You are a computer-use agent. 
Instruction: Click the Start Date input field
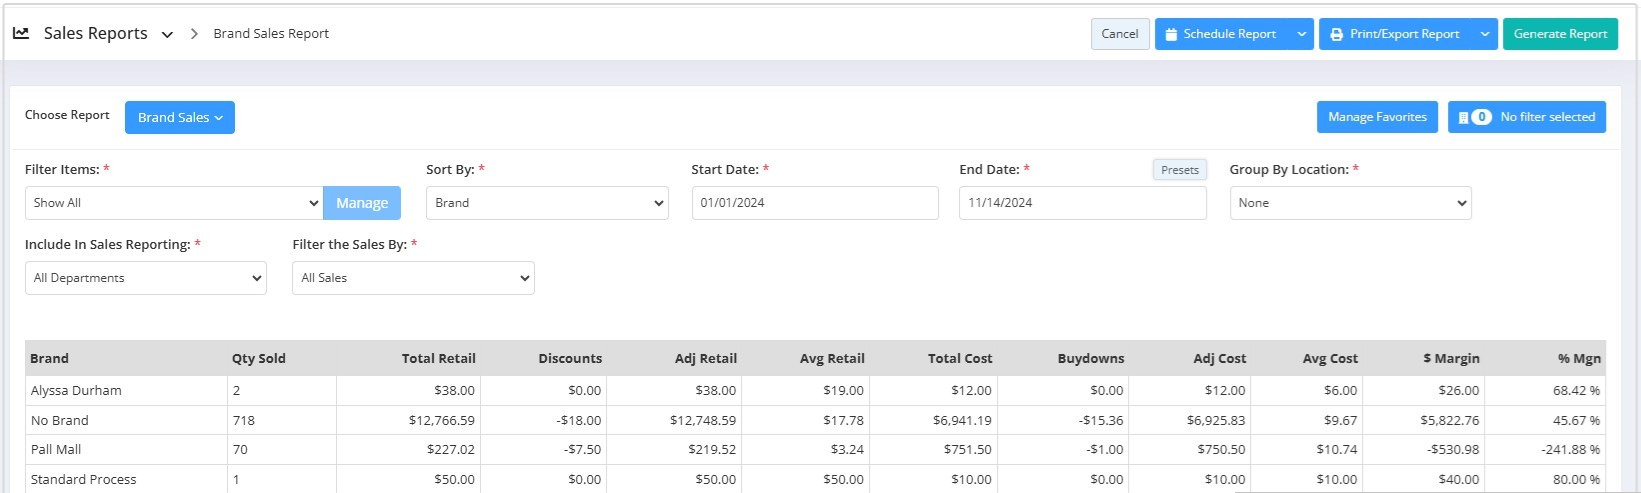[x=814, y=203]
